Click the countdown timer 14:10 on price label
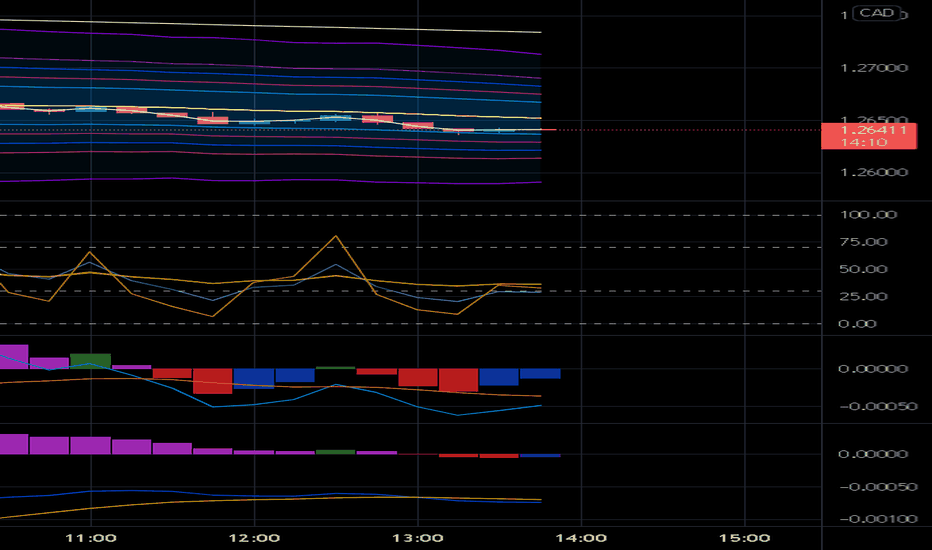 coord(864,143)
